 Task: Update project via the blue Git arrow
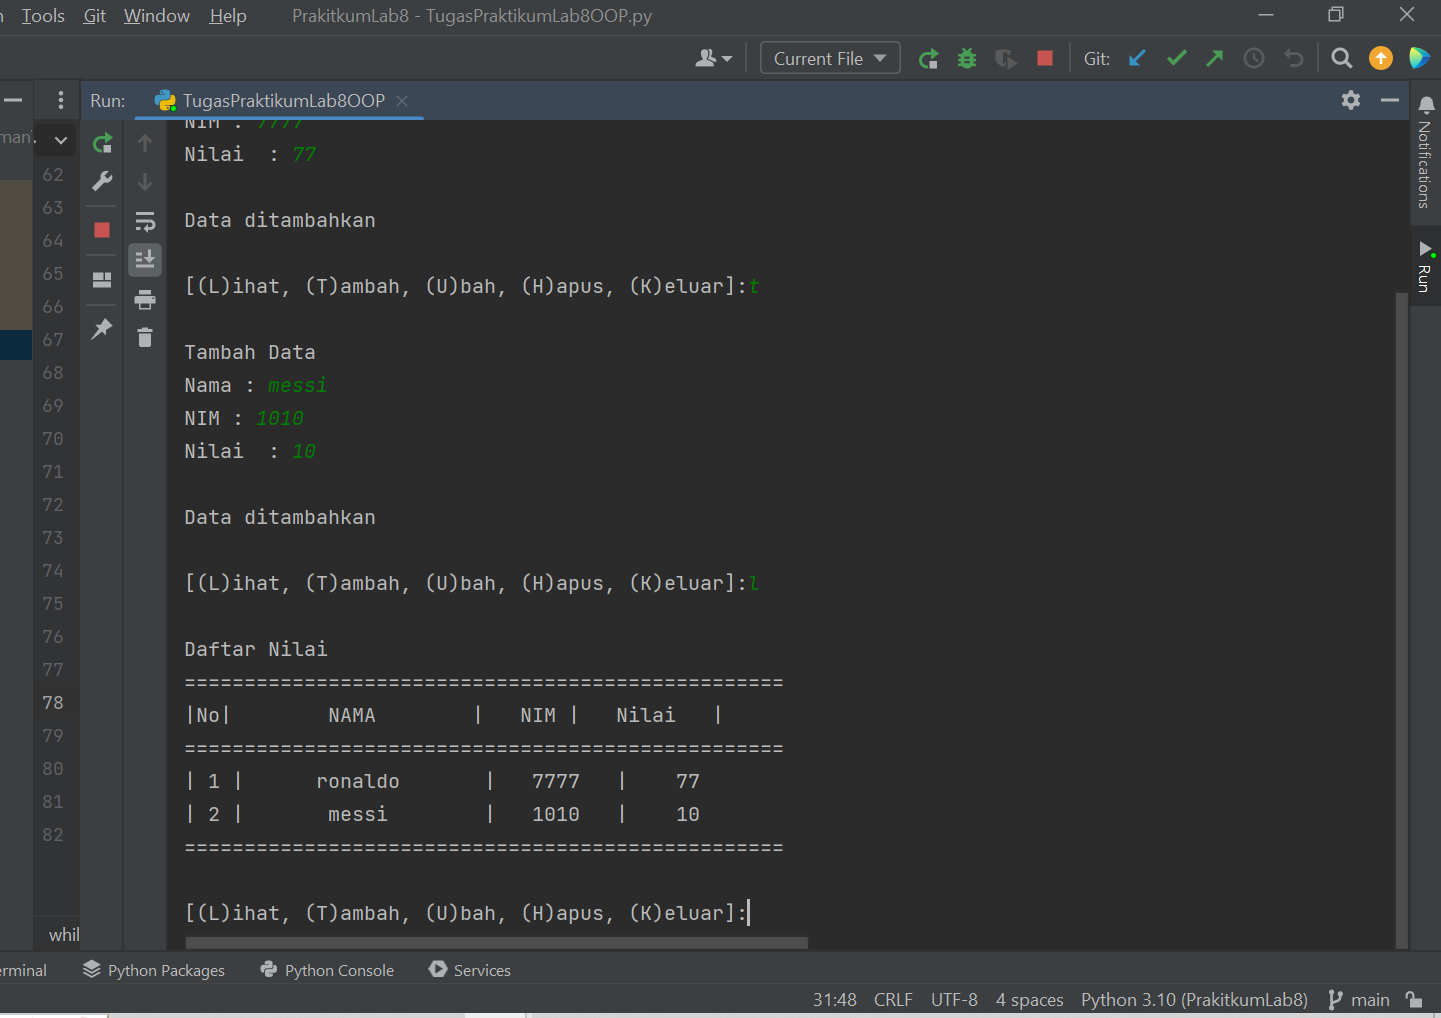point(1137,57)
